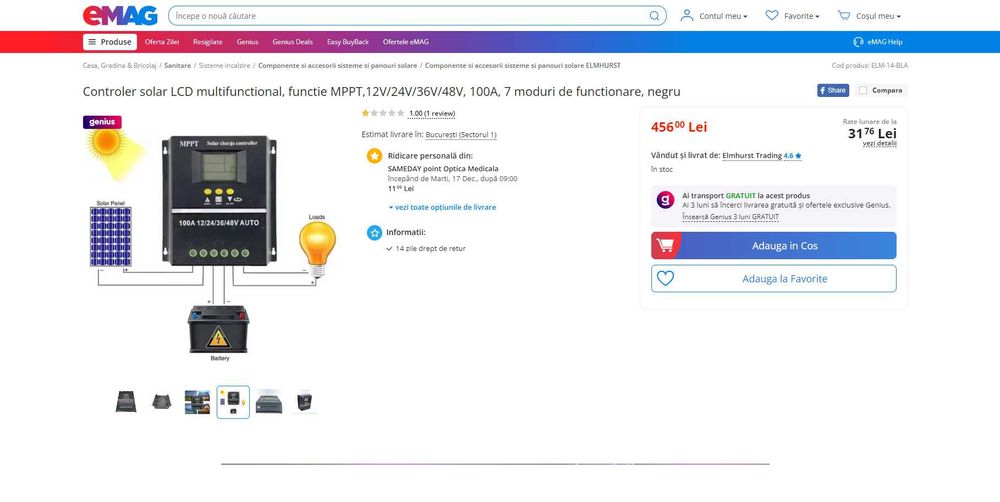
Task: Click the shopping cart icon in the header
Action: tap(844, 15)
